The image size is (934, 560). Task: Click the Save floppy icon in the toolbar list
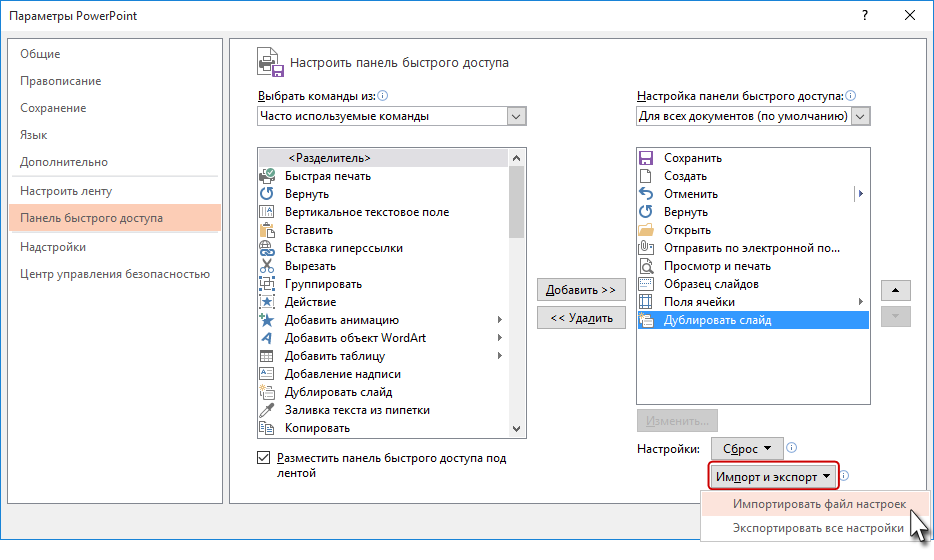pos(646,158)
